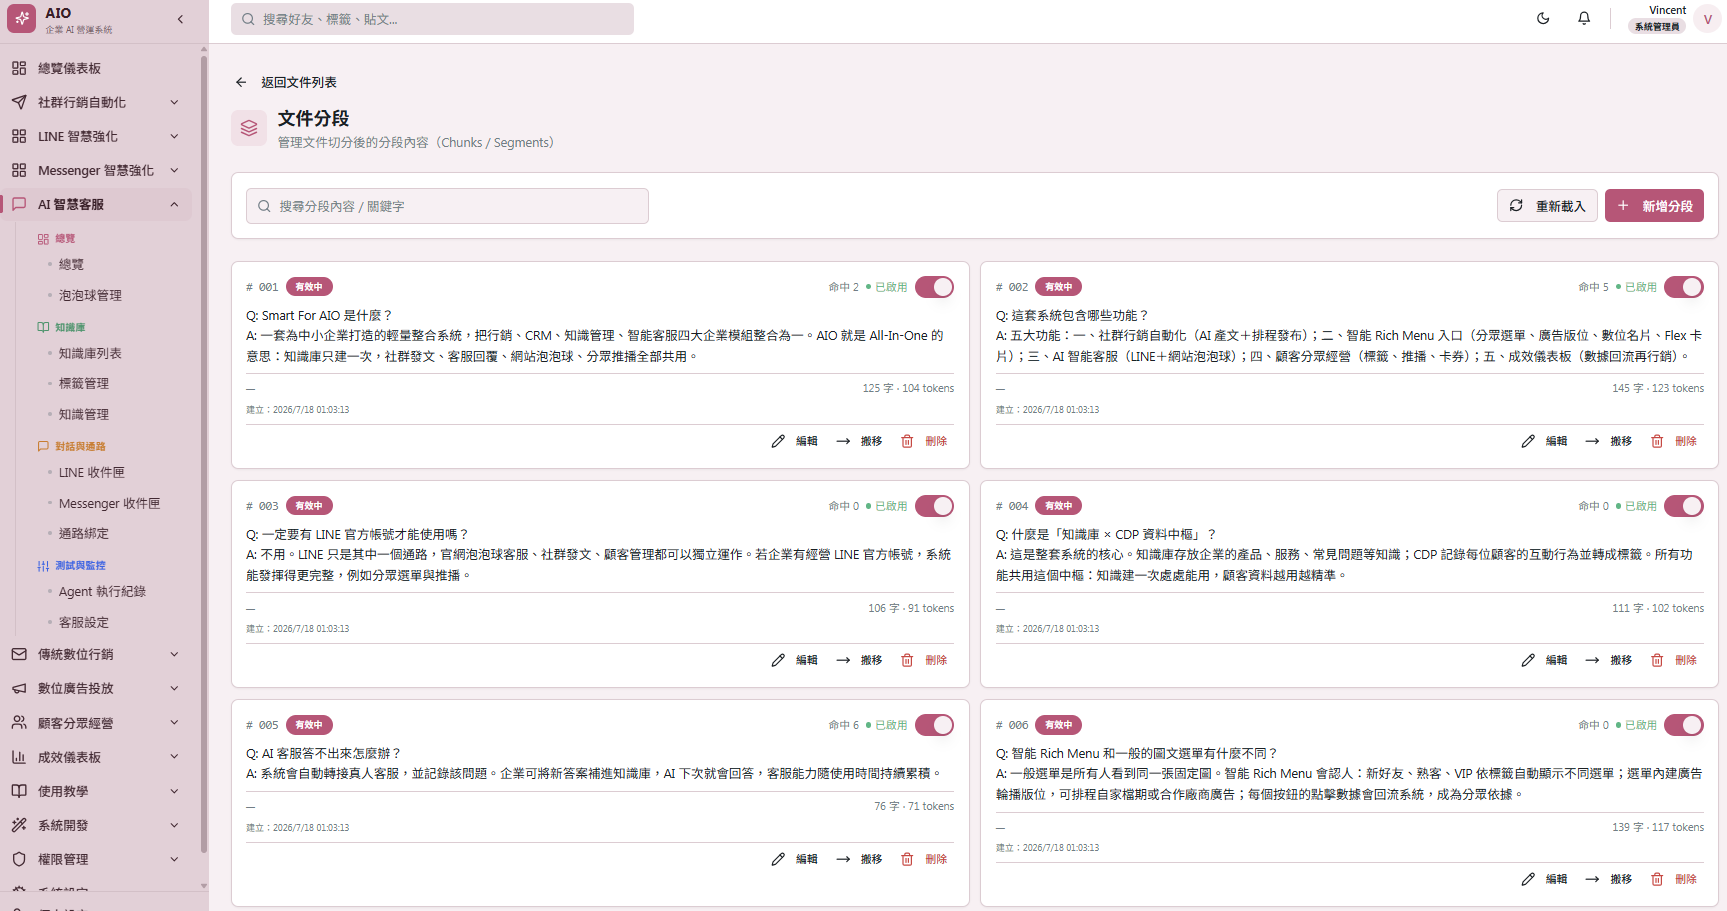Click the magnifier icon in top search bar
Viewport: 1727px width, 911px height.
[x=248, y=19]
